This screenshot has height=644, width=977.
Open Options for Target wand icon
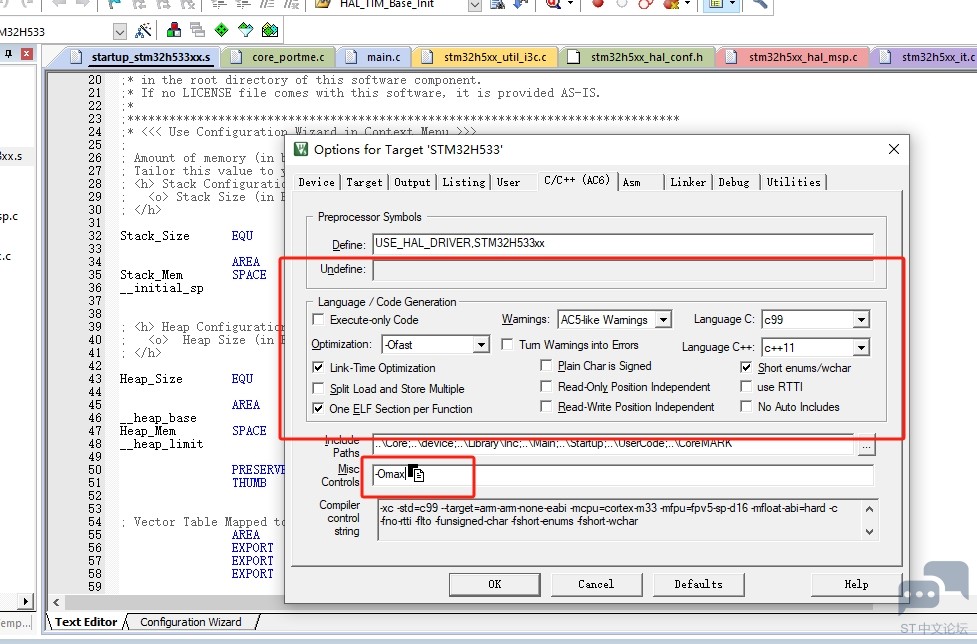coord(143,30)
